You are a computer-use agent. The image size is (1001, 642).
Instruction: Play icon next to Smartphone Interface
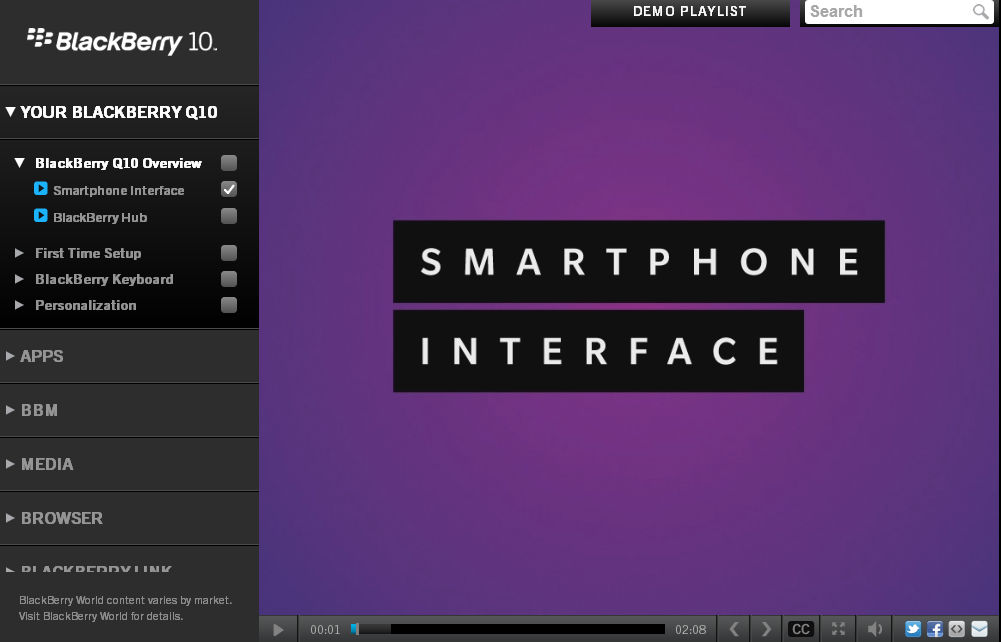(40, 189)
